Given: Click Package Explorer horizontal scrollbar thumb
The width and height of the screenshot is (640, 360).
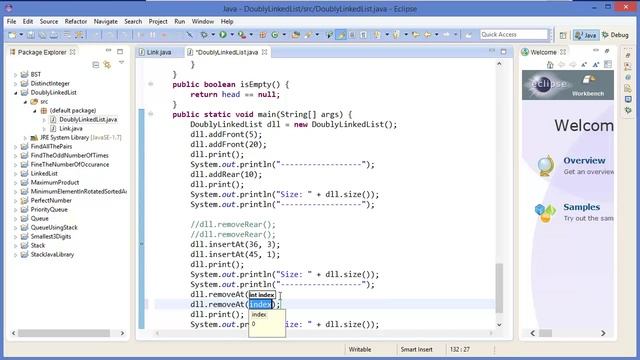Looking at the screenshot, I should (x=64, y=333).
